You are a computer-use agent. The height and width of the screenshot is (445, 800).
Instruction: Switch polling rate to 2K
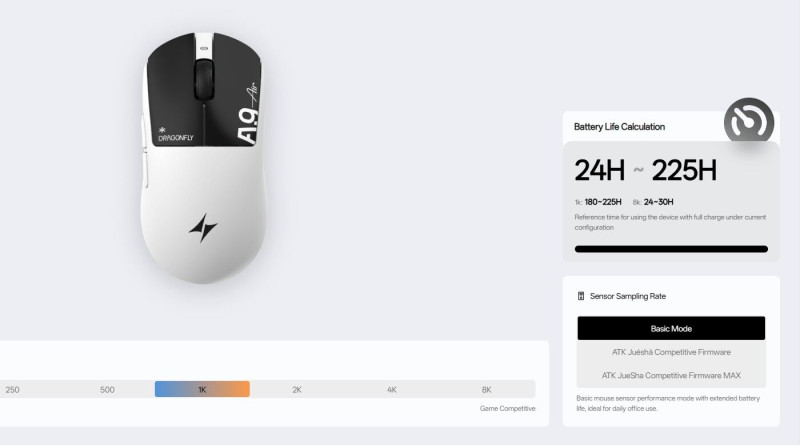click(297, 389)
